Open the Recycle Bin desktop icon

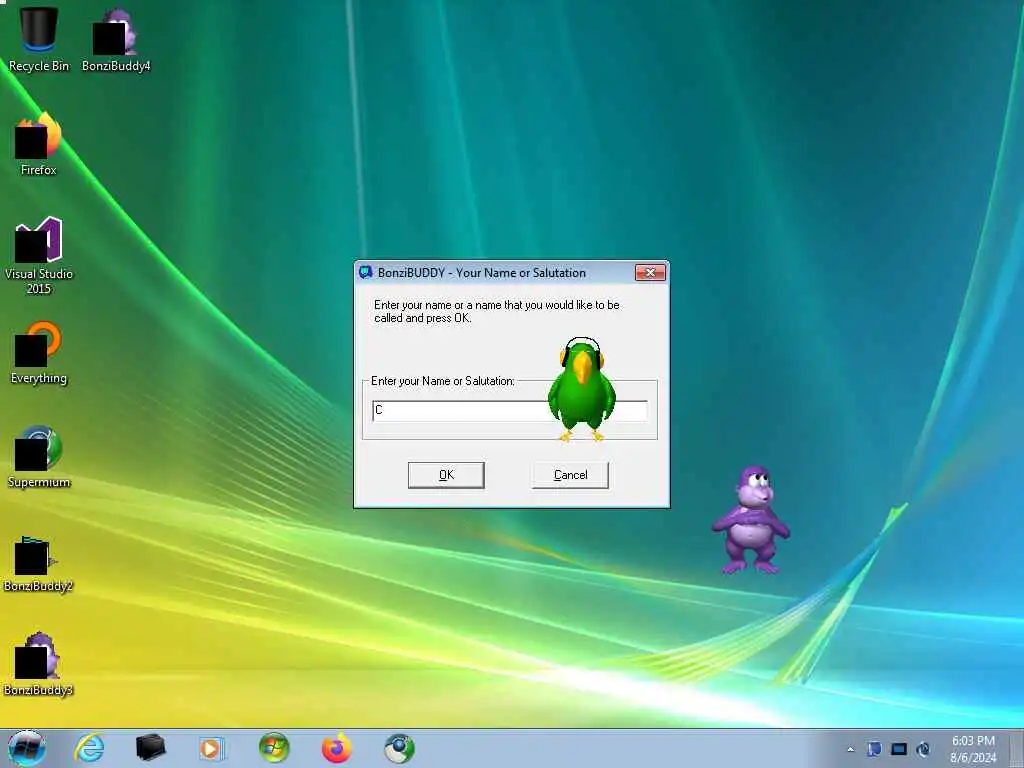[x=39, y=38]
